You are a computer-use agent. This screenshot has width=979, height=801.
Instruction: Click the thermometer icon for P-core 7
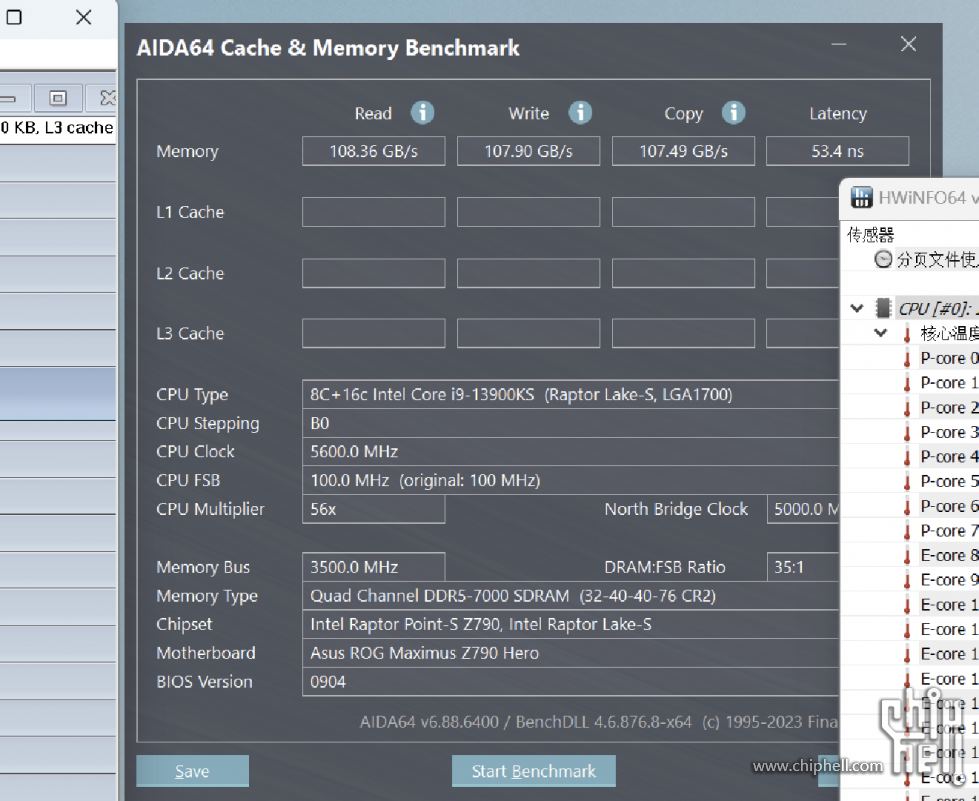click(x=907, y=531)
